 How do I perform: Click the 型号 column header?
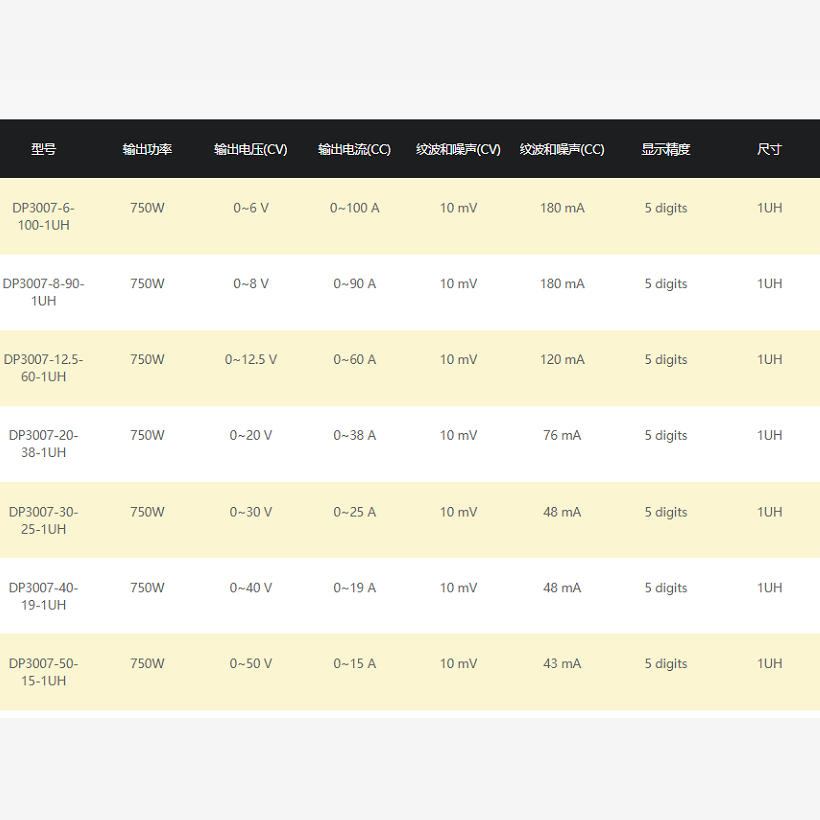click(43, 149)
